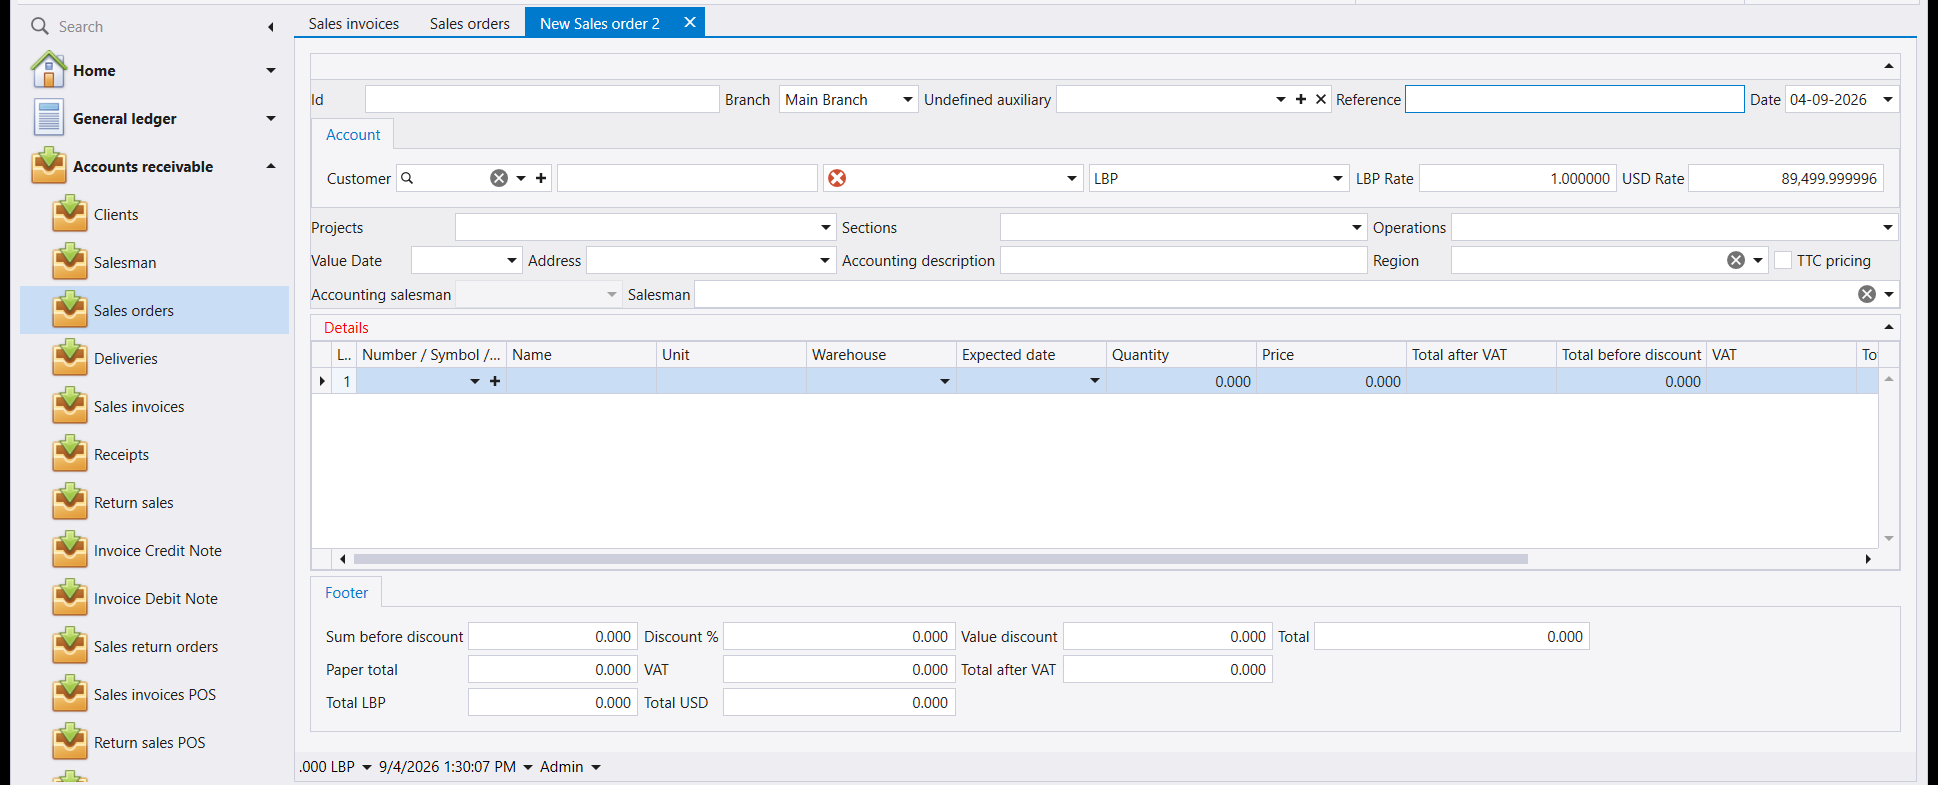Select the Account tab
This screenshot has height=785, width=1938.
(x=353, y=135)
